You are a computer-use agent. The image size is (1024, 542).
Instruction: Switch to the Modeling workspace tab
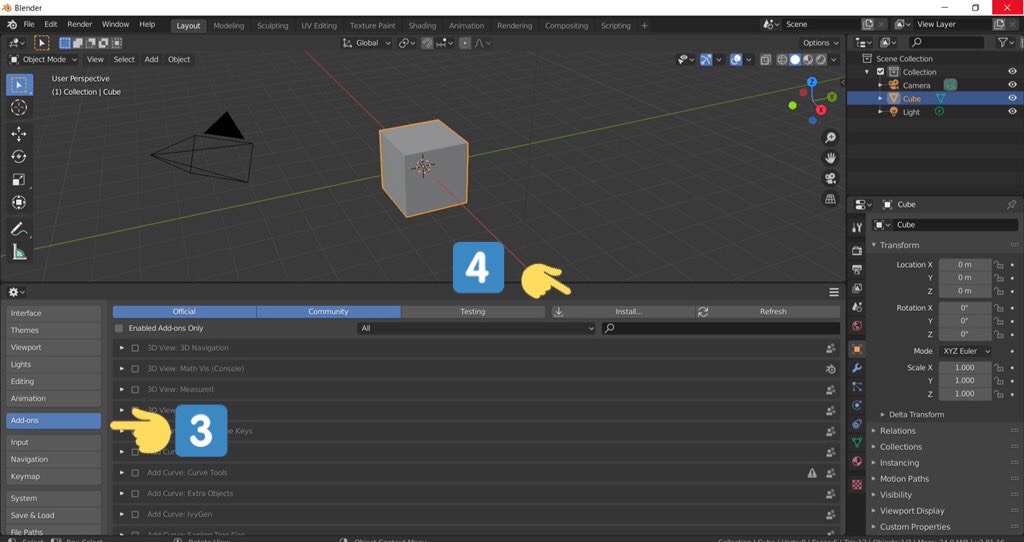(229, 25)
